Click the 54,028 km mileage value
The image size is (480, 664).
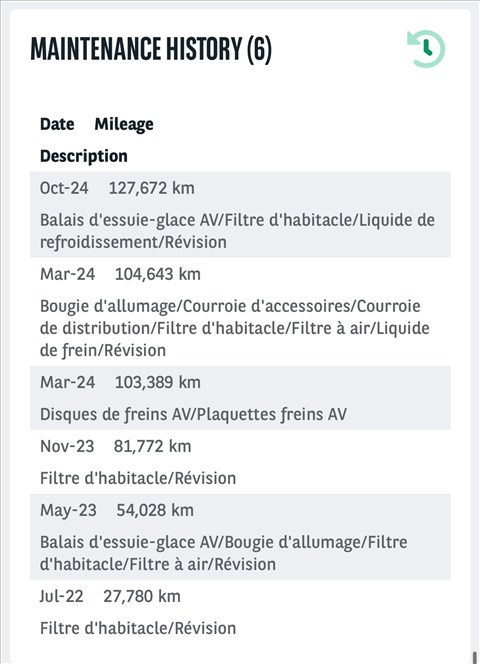[155, 510]
